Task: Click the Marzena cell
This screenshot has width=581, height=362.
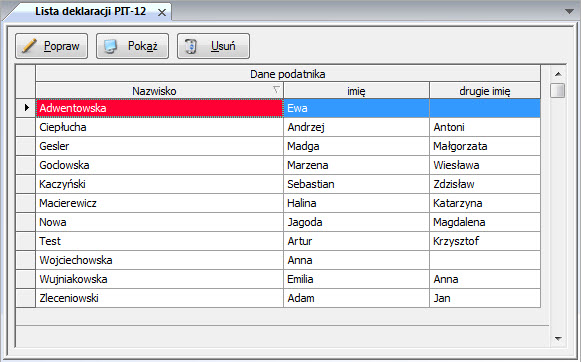Action: tap(356, 165)
